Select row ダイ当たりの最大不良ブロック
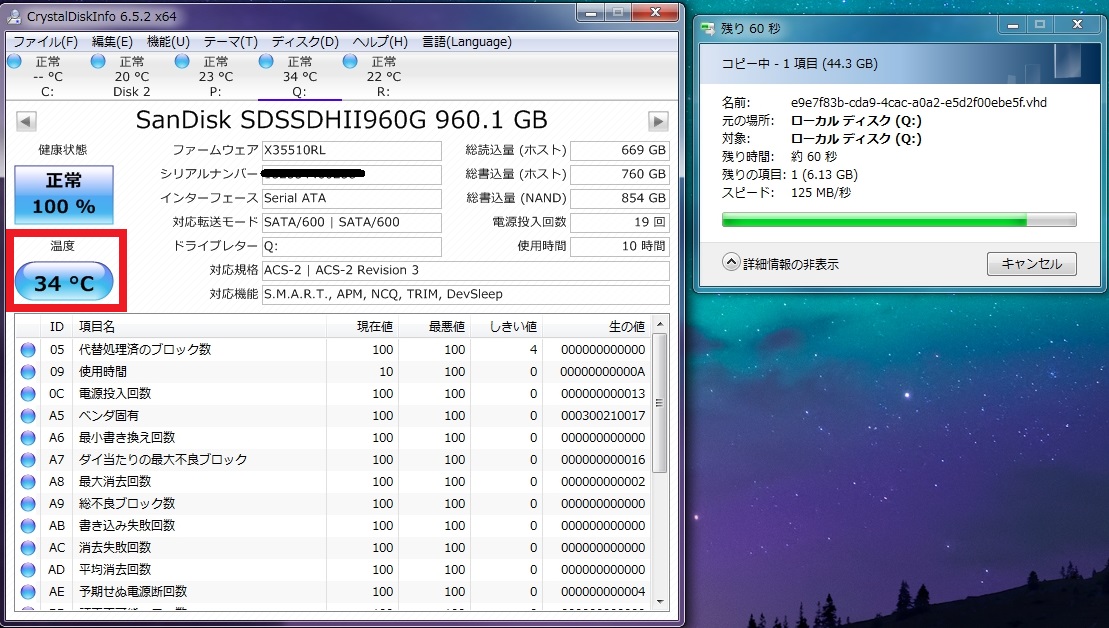This screenshot has height=628, width=1109. (x=333, y=460)
